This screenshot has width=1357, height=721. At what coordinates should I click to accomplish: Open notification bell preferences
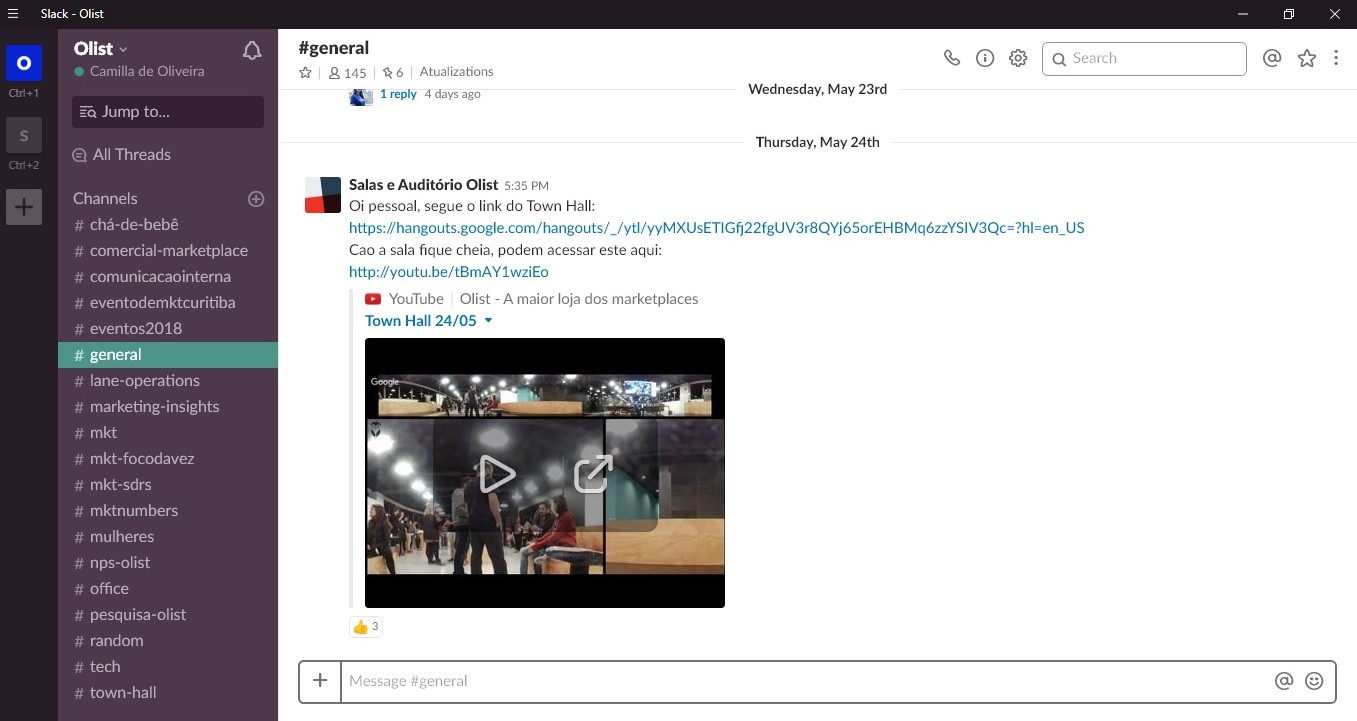pyautogui.click(x=252, y=50)
